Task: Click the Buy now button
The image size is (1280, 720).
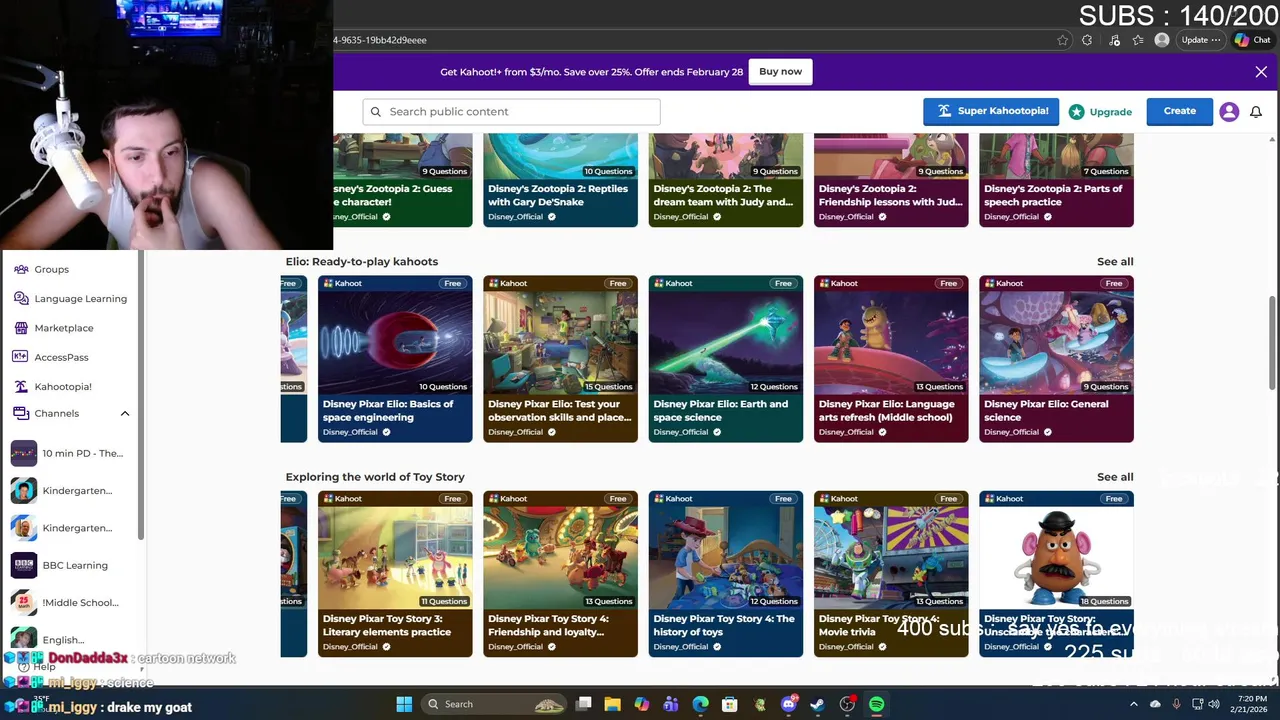Action: pyautogui.click(x=780, y=72)
